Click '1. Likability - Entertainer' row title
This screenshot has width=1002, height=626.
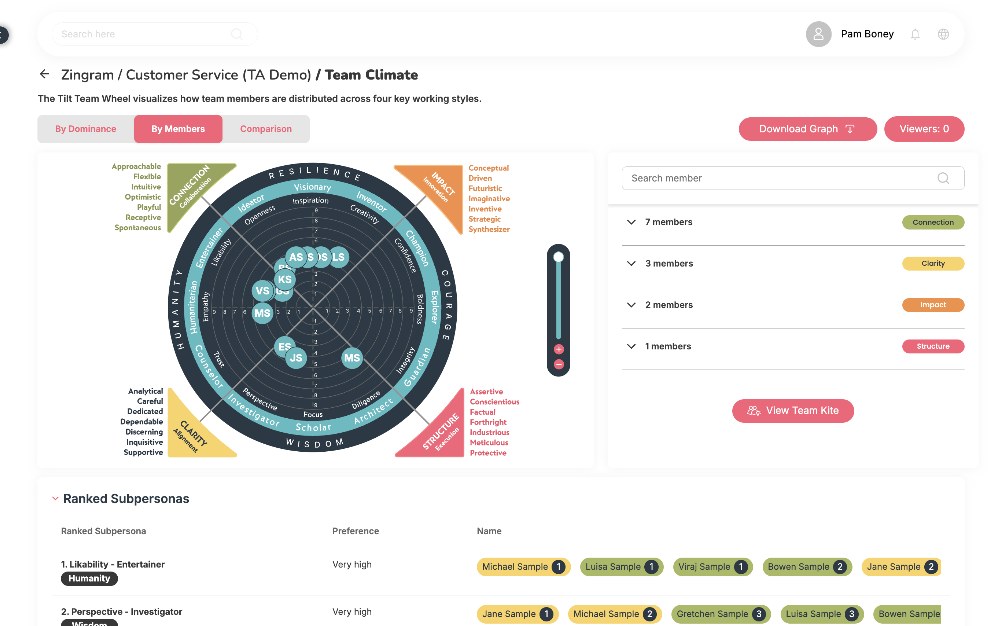pos(112,564)
